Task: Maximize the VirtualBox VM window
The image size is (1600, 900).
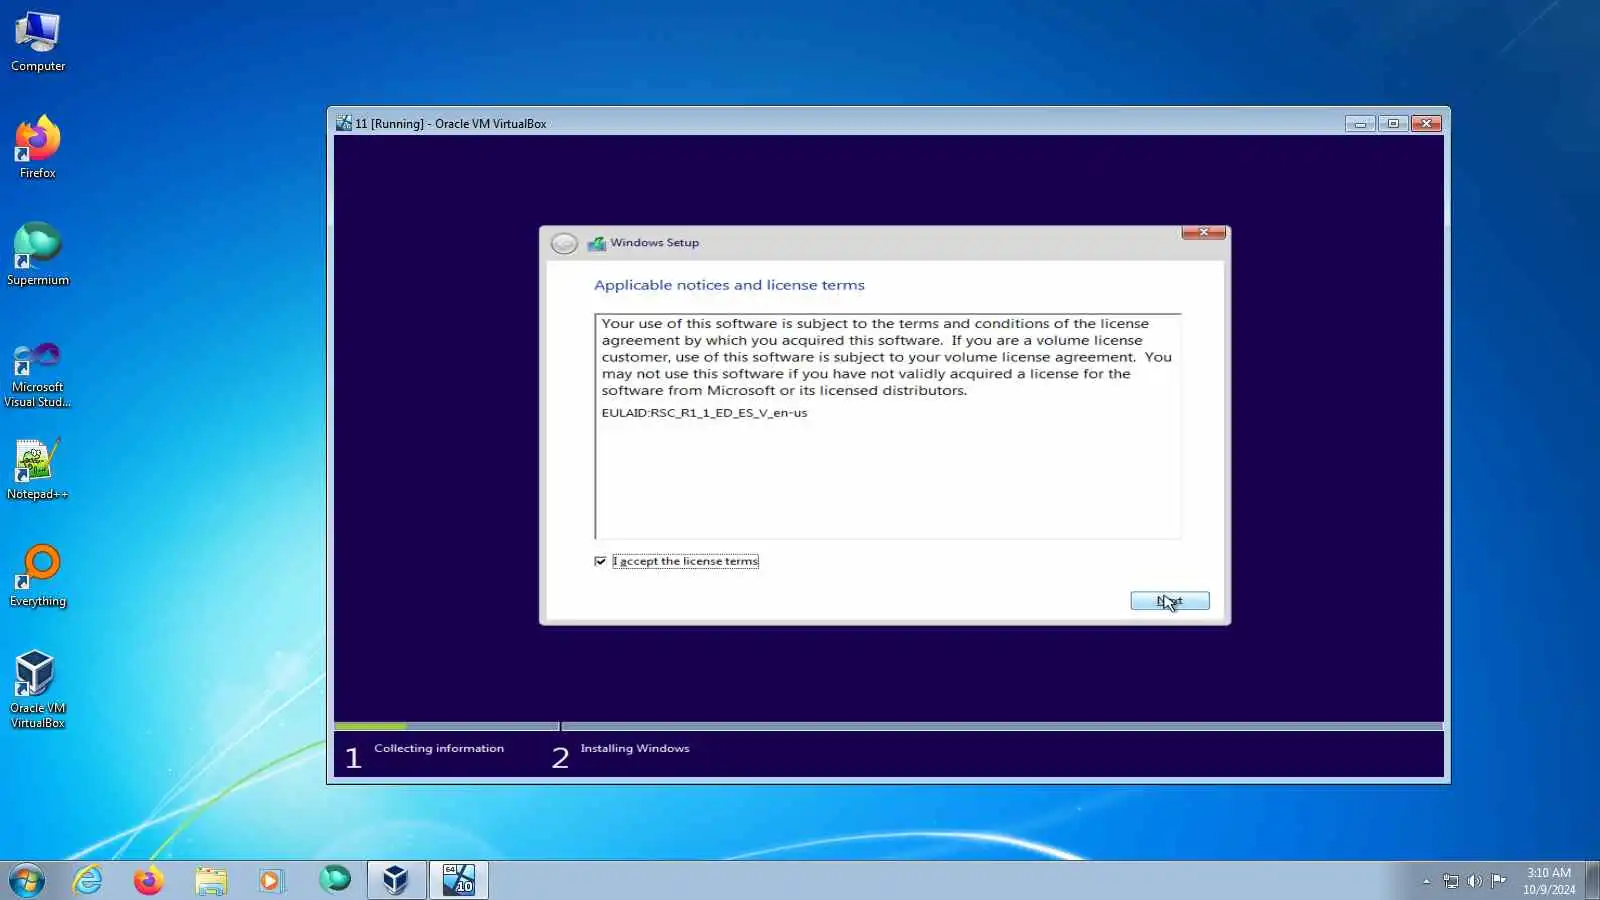Action: coord(1393,123)
